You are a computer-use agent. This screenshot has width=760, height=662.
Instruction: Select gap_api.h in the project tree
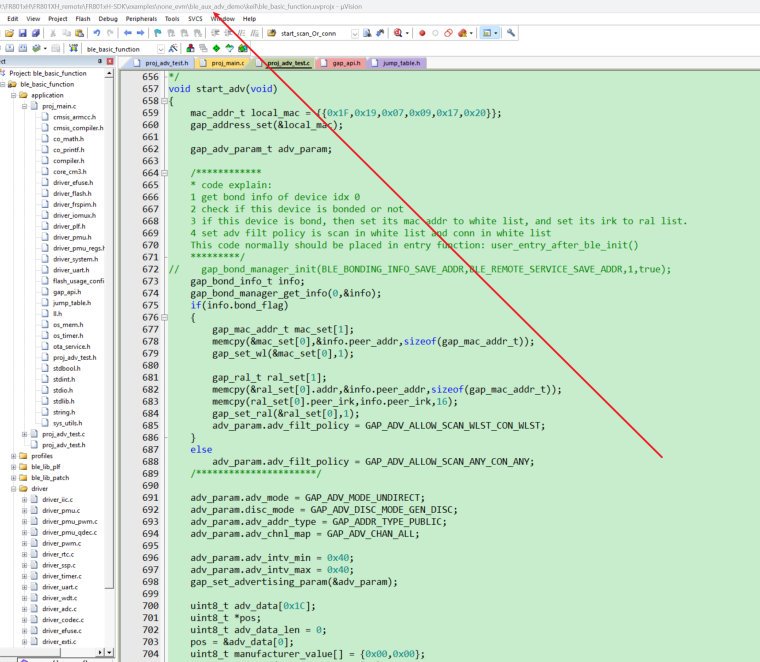pos(66,292)
